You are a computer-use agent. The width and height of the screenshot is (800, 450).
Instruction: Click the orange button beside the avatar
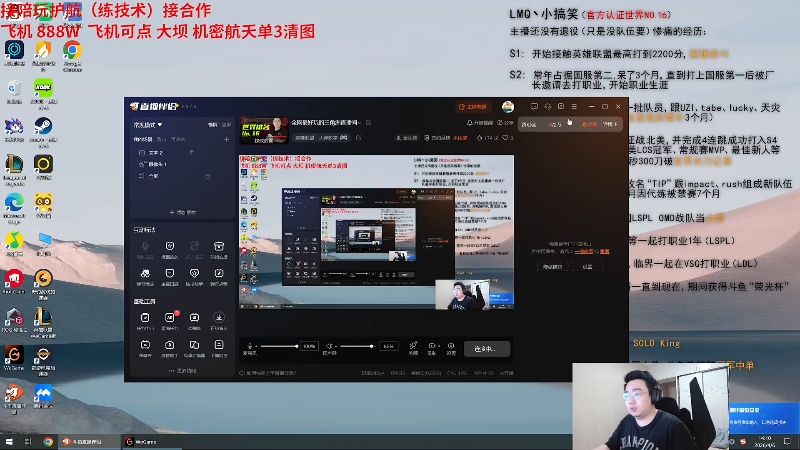click(473, 107)
